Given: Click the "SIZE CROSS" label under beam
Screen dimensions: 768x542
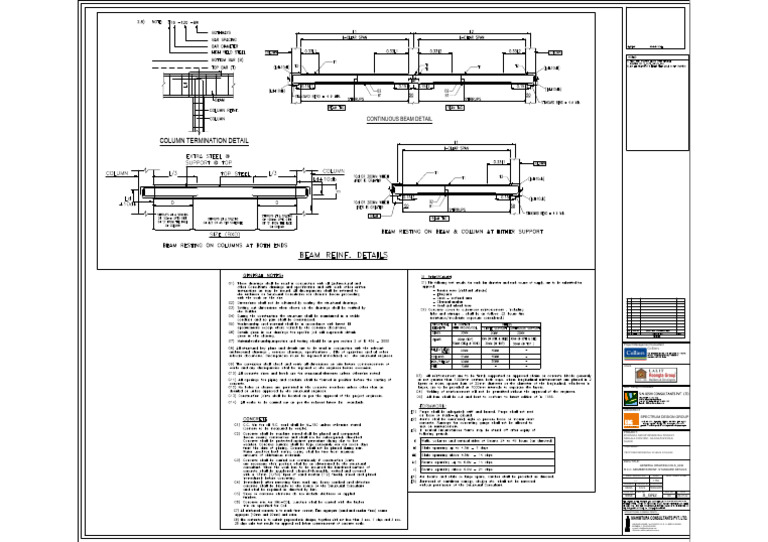Looking at the screenshot, I should [x=225, y=235].
